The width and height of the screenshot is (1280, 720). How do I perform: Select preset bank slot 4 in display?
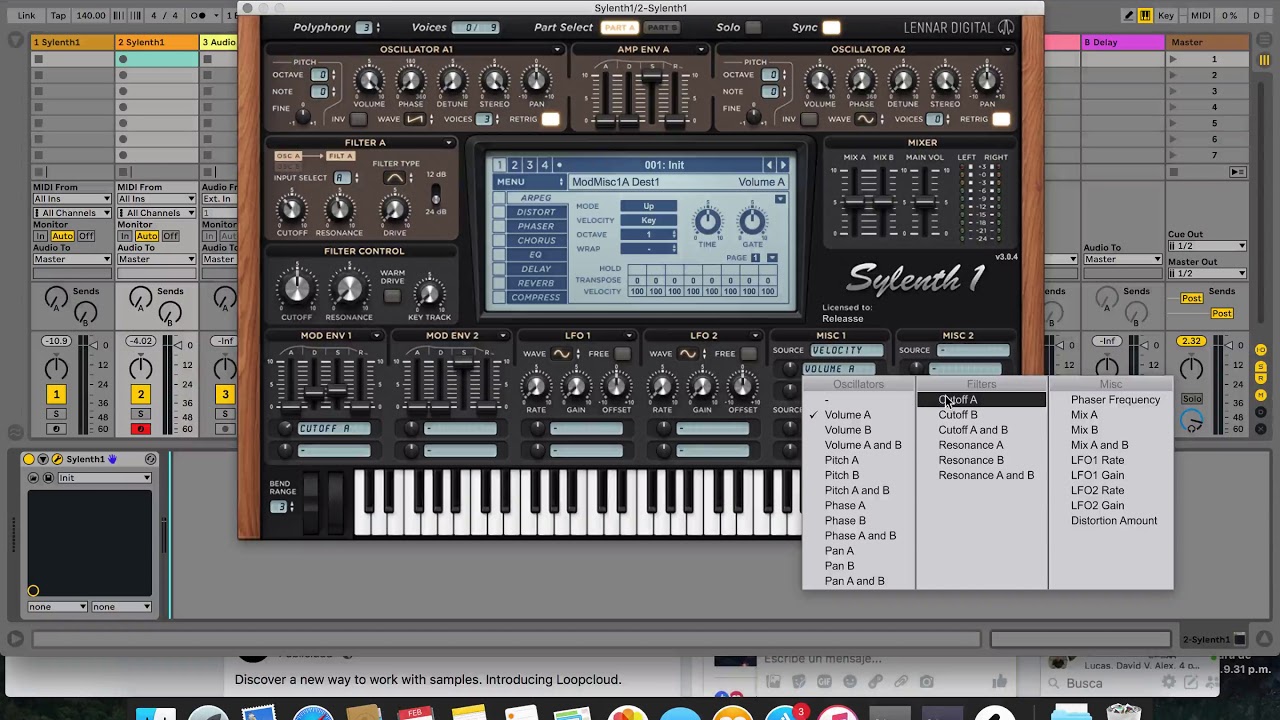[544, 165]
